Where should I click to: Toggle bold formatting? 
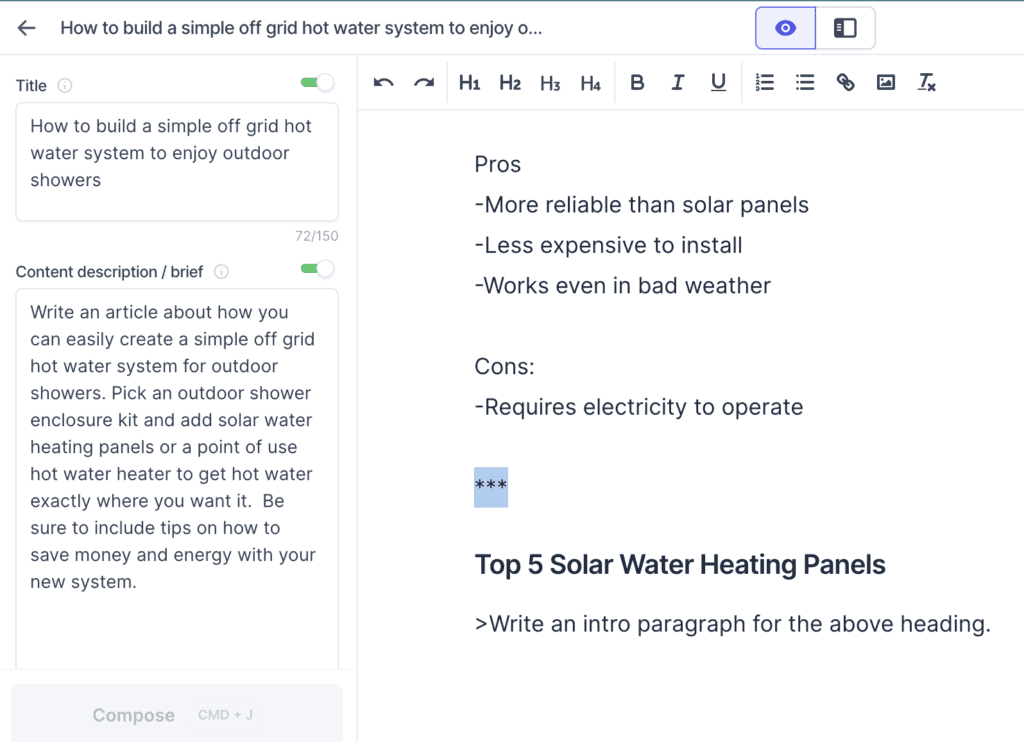(x=637, y=82)
